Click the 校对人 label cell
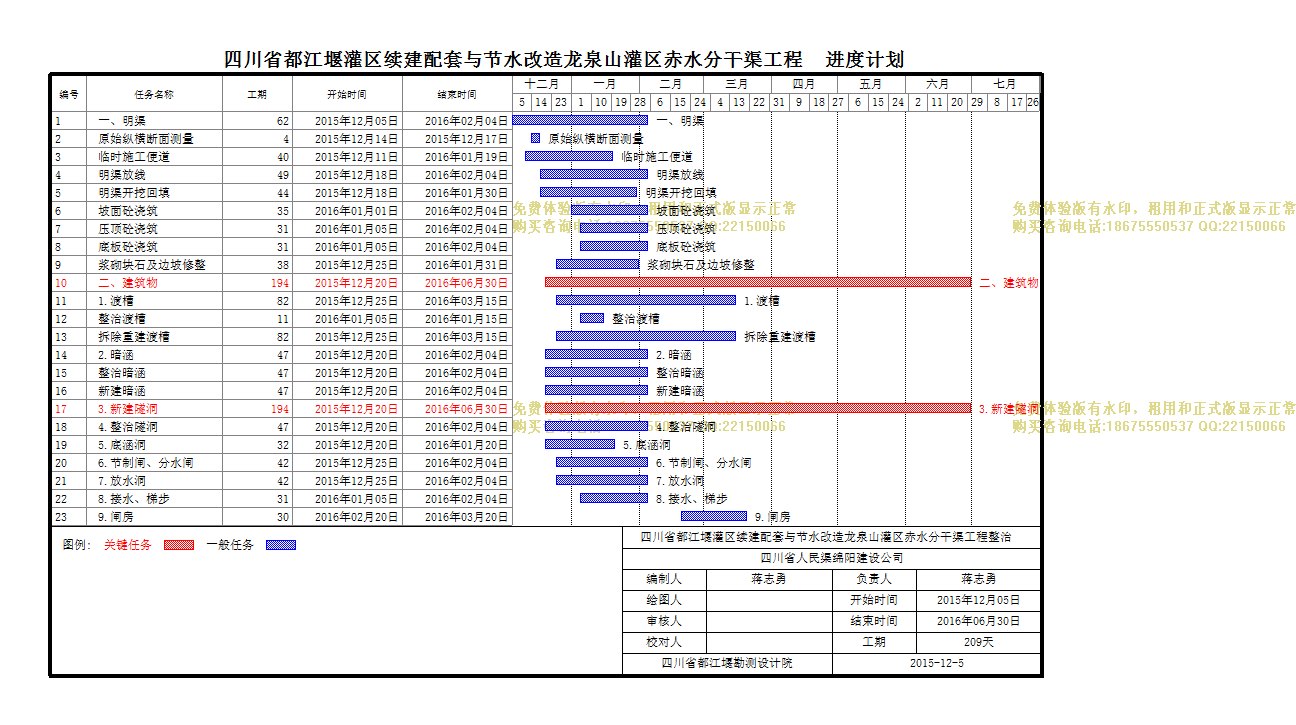This screenshot has width=1296, height=725. (664, 642)
